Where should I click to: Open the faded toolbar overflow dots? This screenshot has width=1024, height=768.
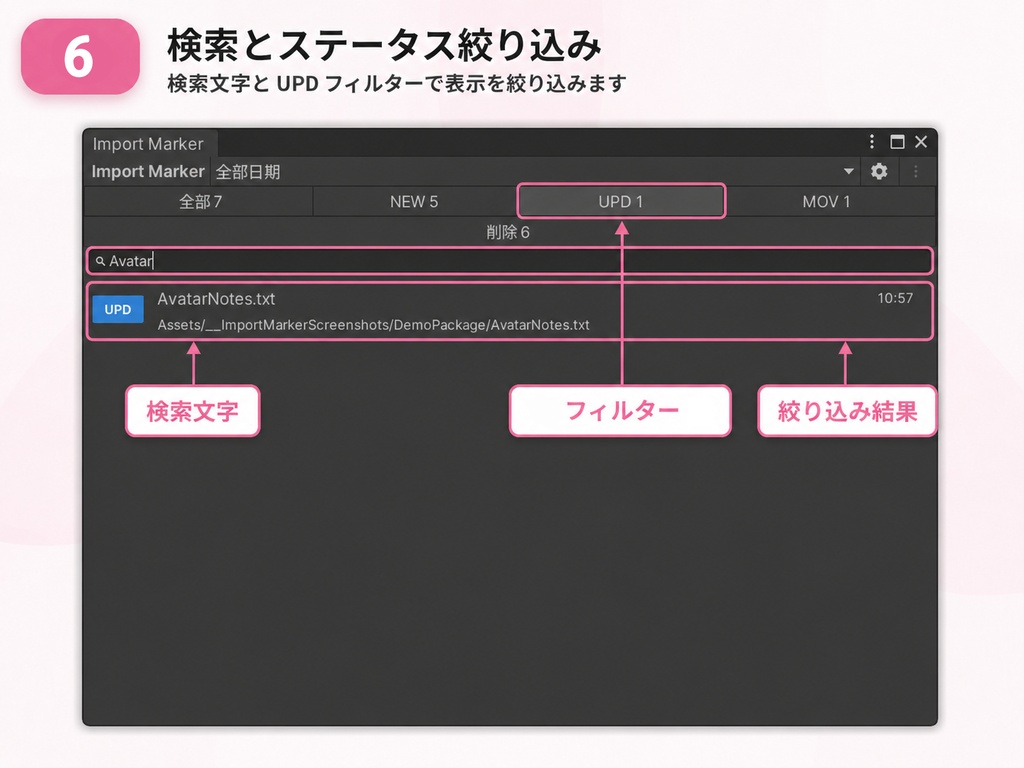tap(916, 171)
